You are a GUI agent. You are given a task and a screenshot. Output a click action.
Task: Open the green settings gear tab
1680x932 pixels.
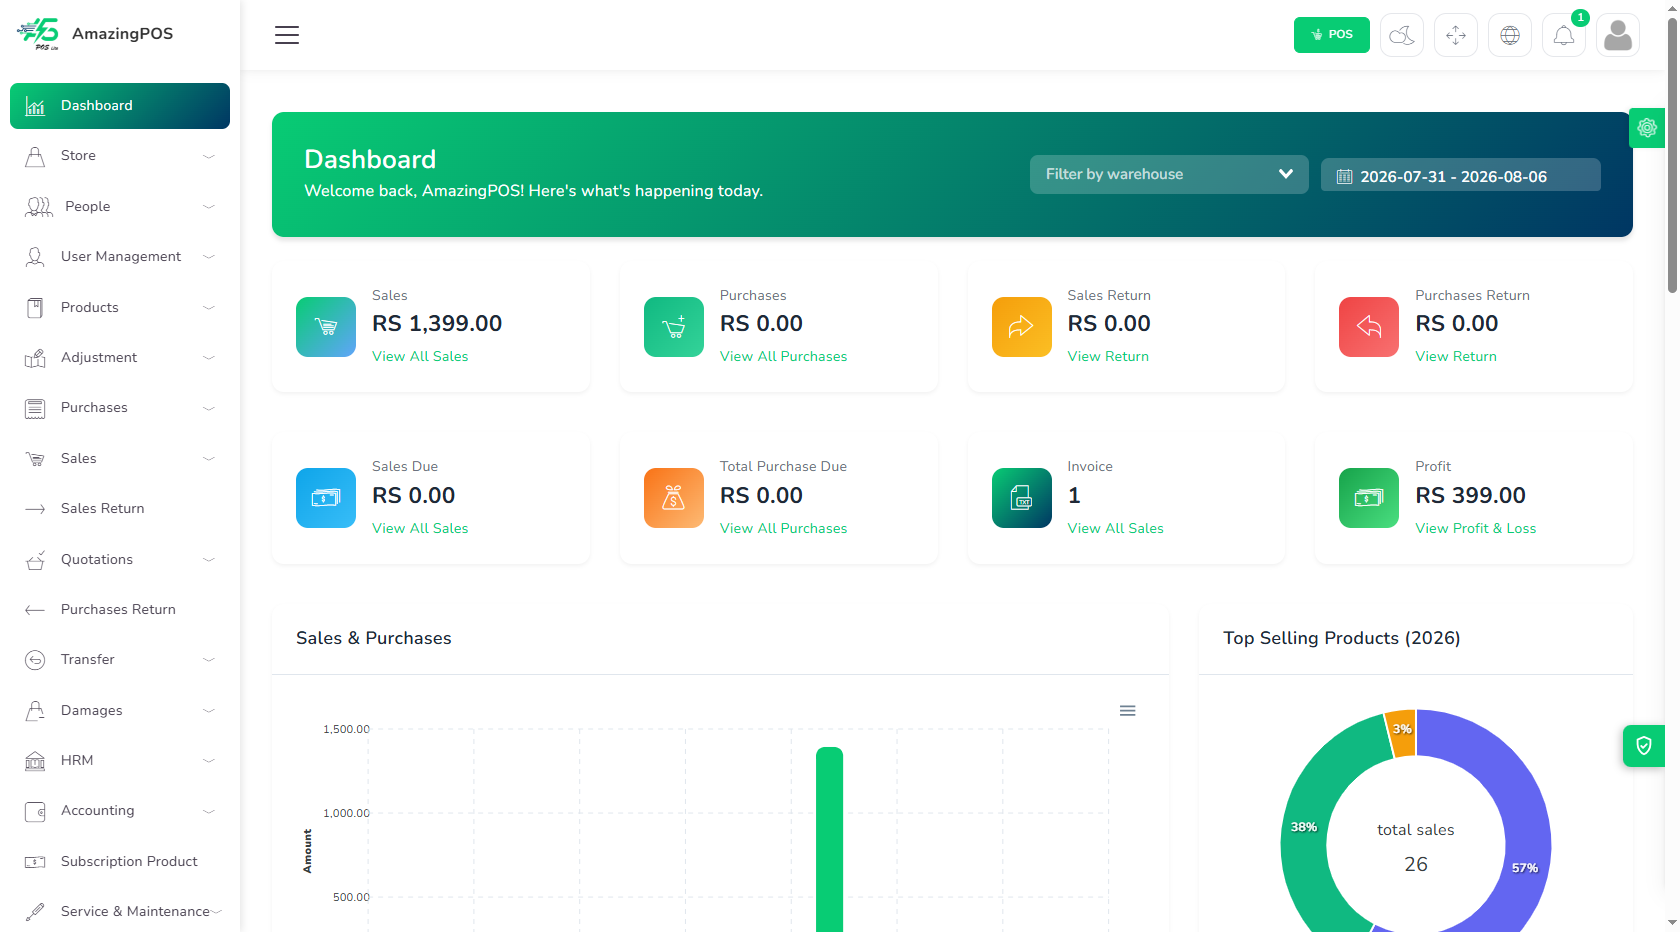[x=1647, y=128]
